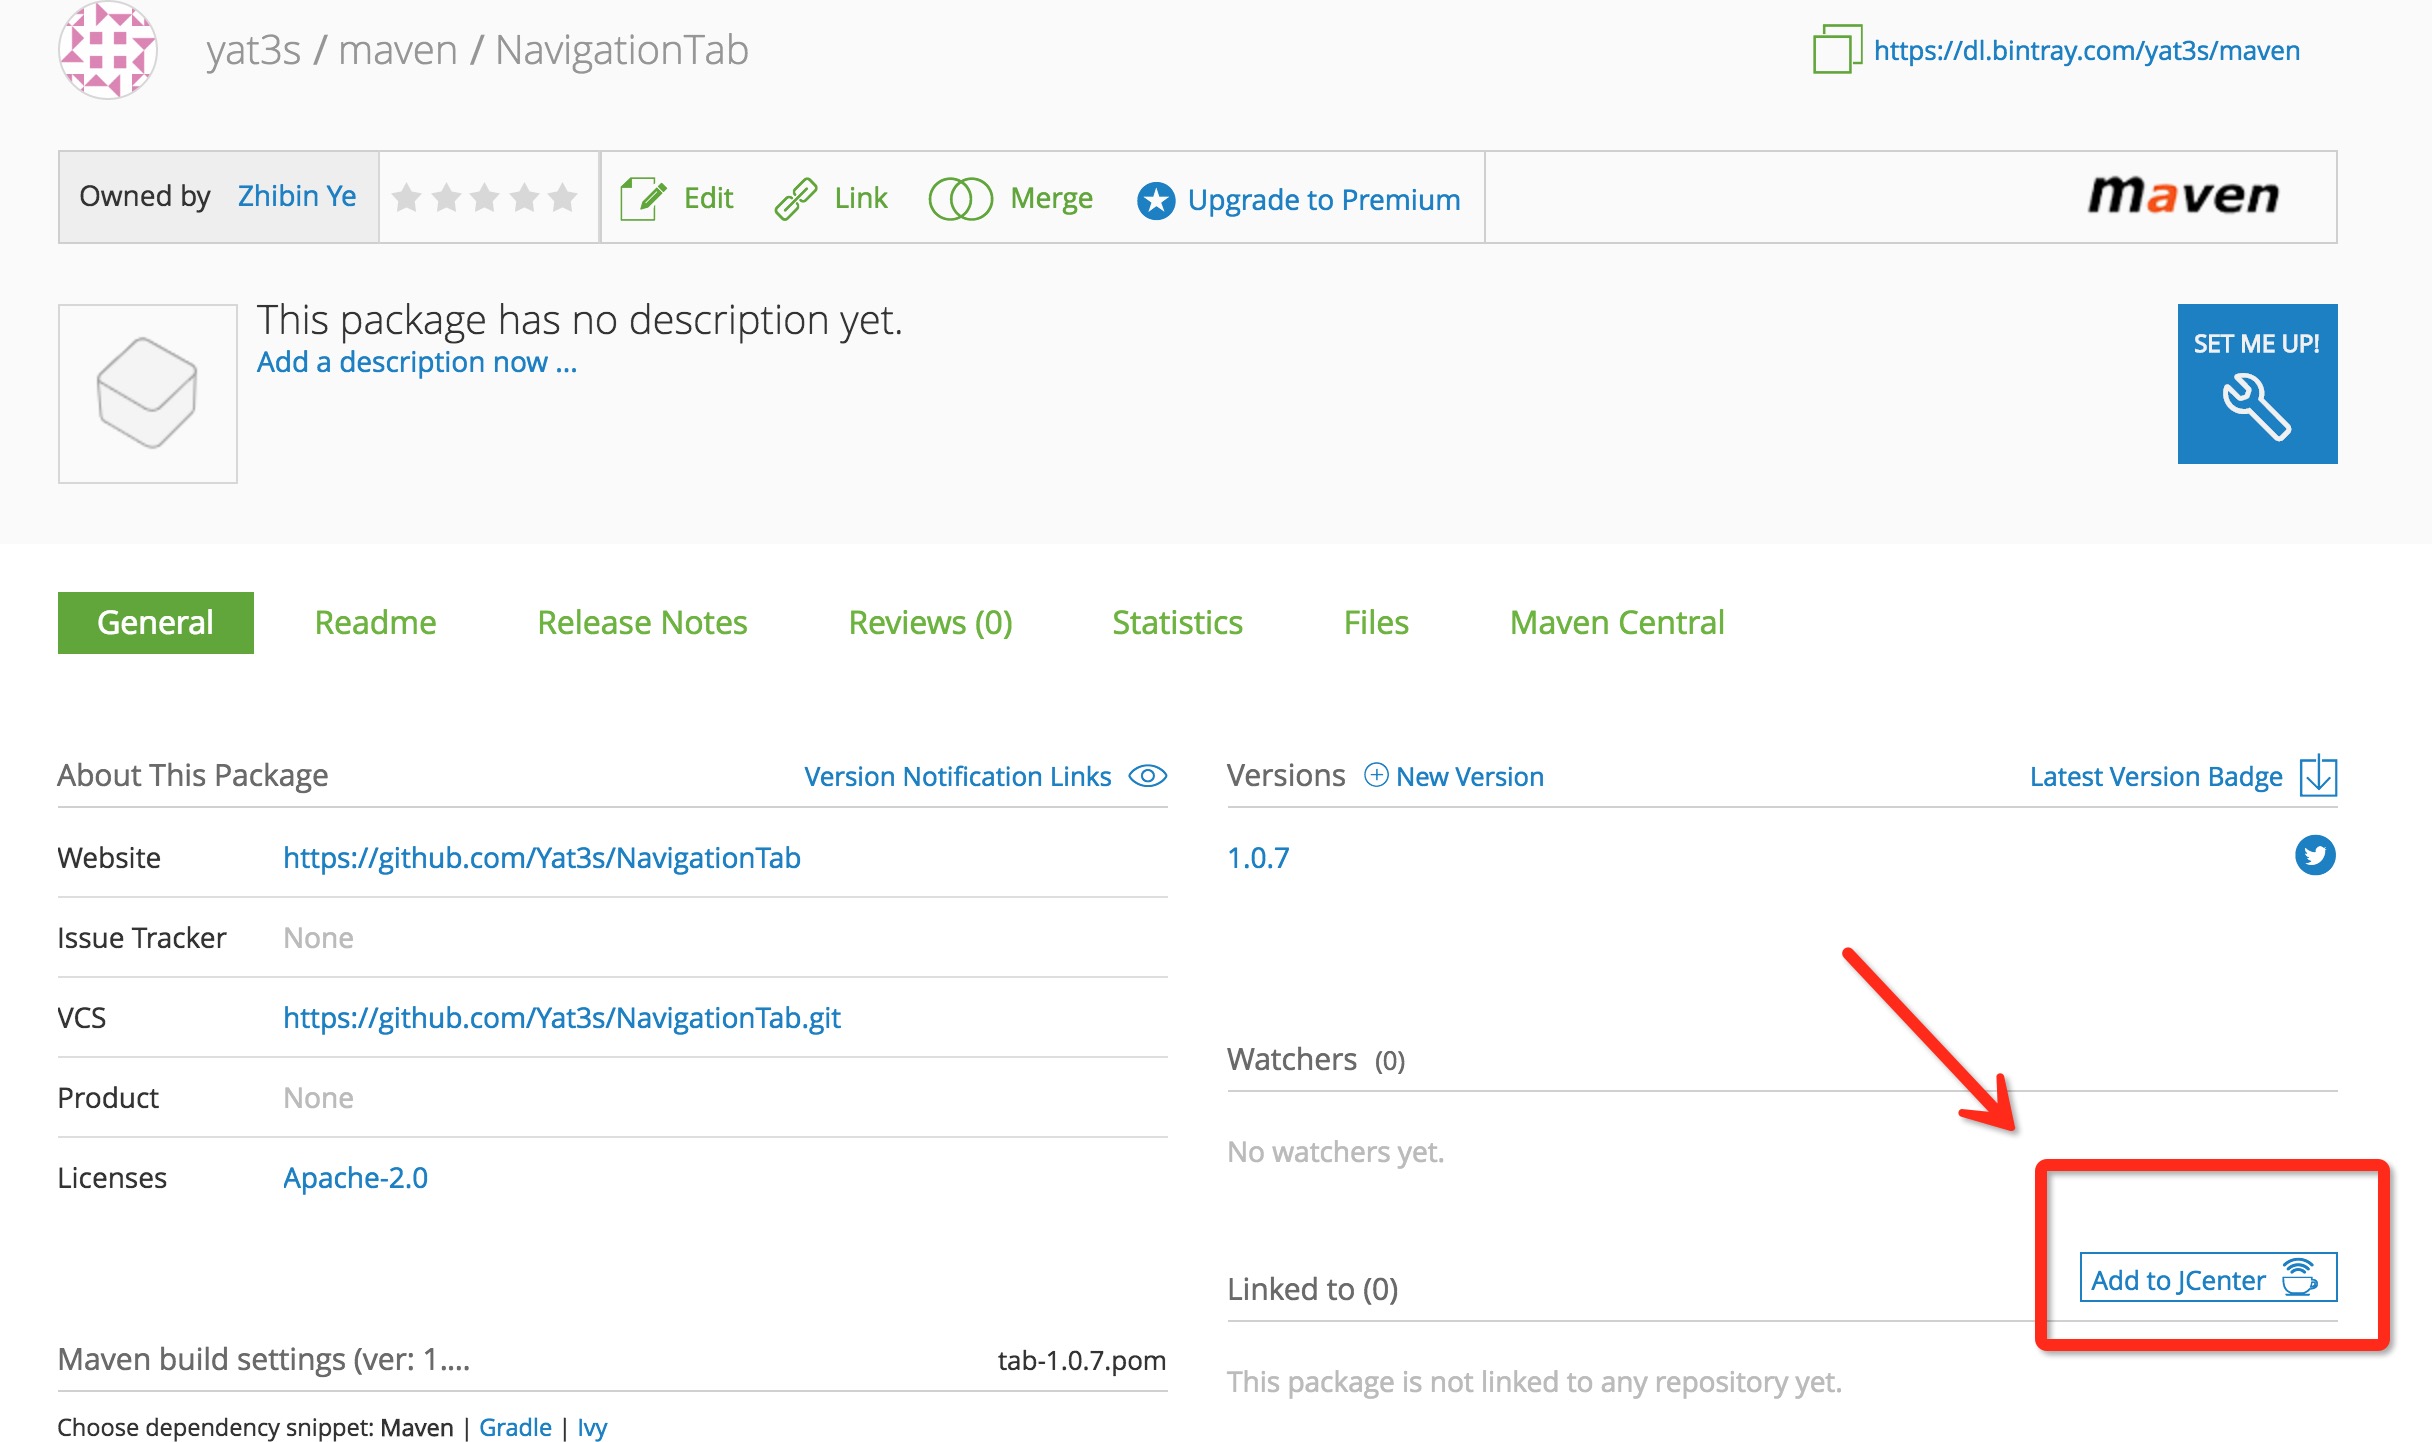Image resolution: width=2432 pixels, height=1442 pixels.
Task: Open the Maven Central tab
Action: pos(1617,622)
